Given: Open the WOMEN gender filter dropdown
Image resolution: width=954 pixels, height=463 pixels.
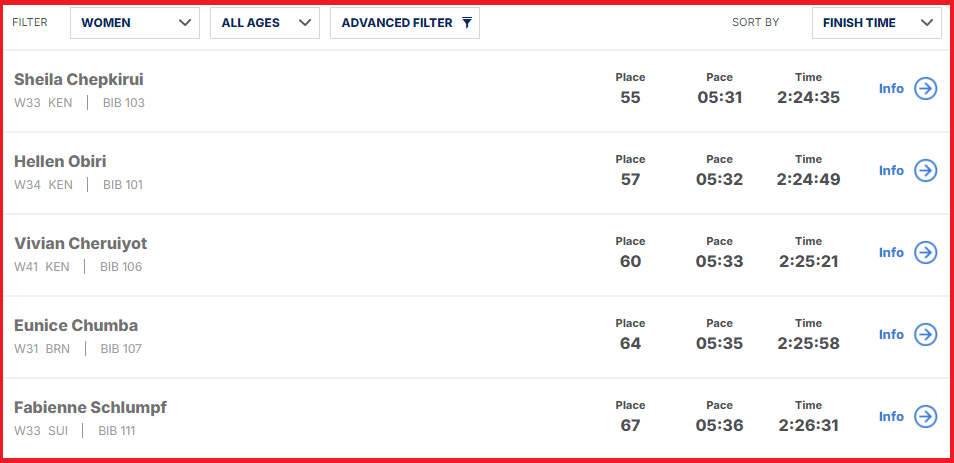Looking at the screenshot, I should point(134,23).
